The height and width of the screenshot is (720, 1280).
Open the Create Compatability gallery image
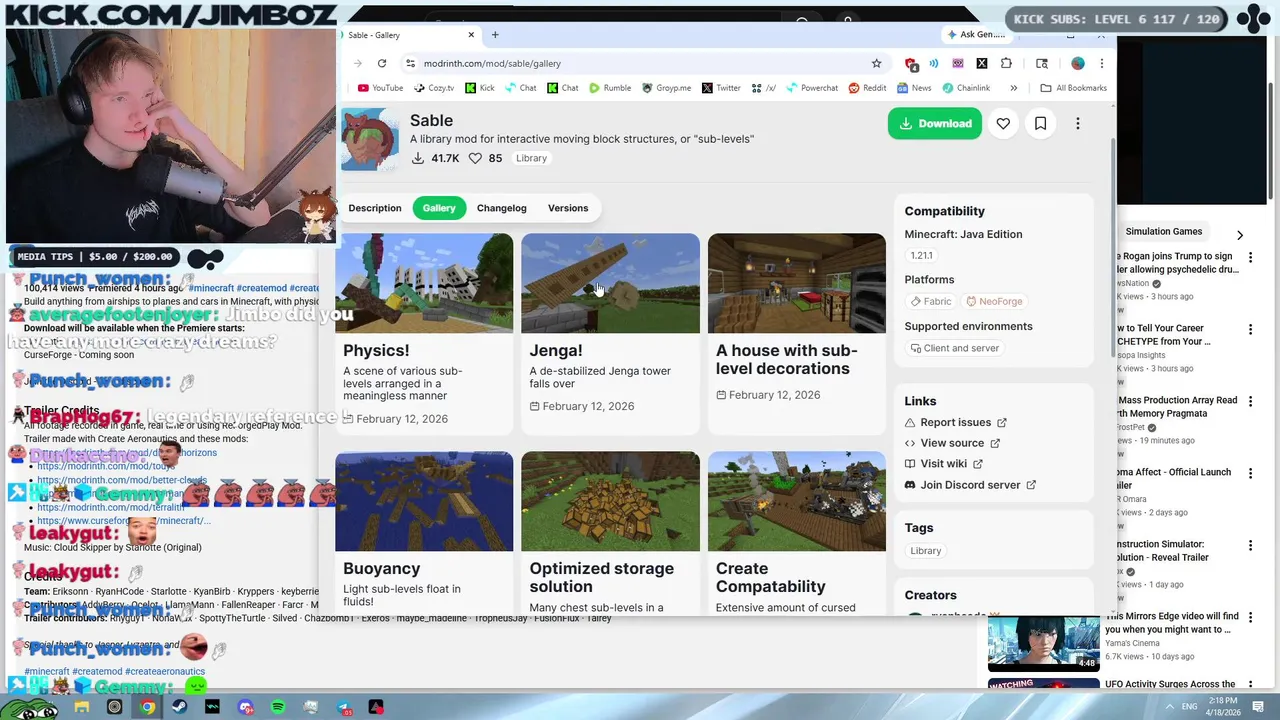[796, 501]
